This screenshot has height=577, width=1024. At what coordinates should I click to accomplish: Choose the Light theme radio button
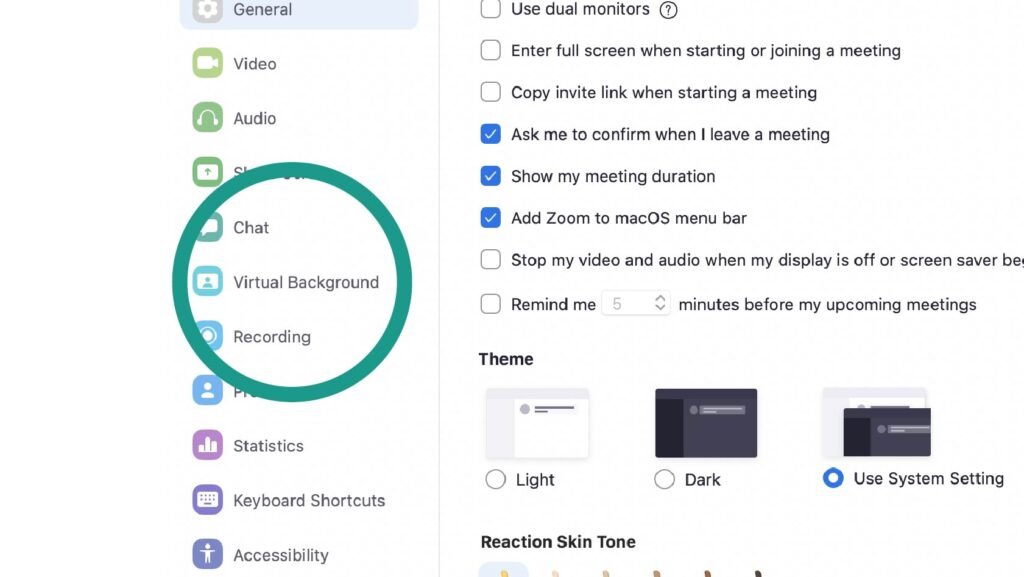pyautogui.click(x=495, y=480)
